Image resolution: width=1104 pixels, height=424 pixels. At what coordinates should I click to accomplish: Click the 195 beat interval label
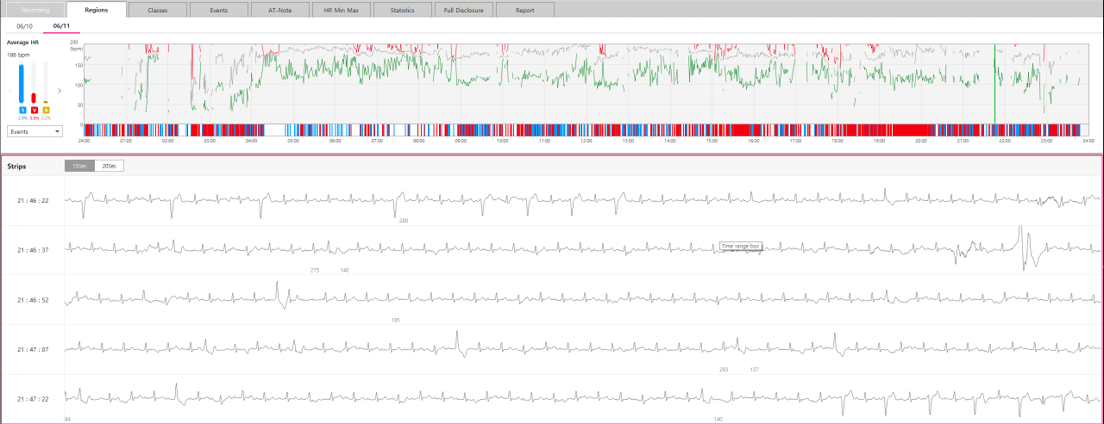click(x=395, y=320)
